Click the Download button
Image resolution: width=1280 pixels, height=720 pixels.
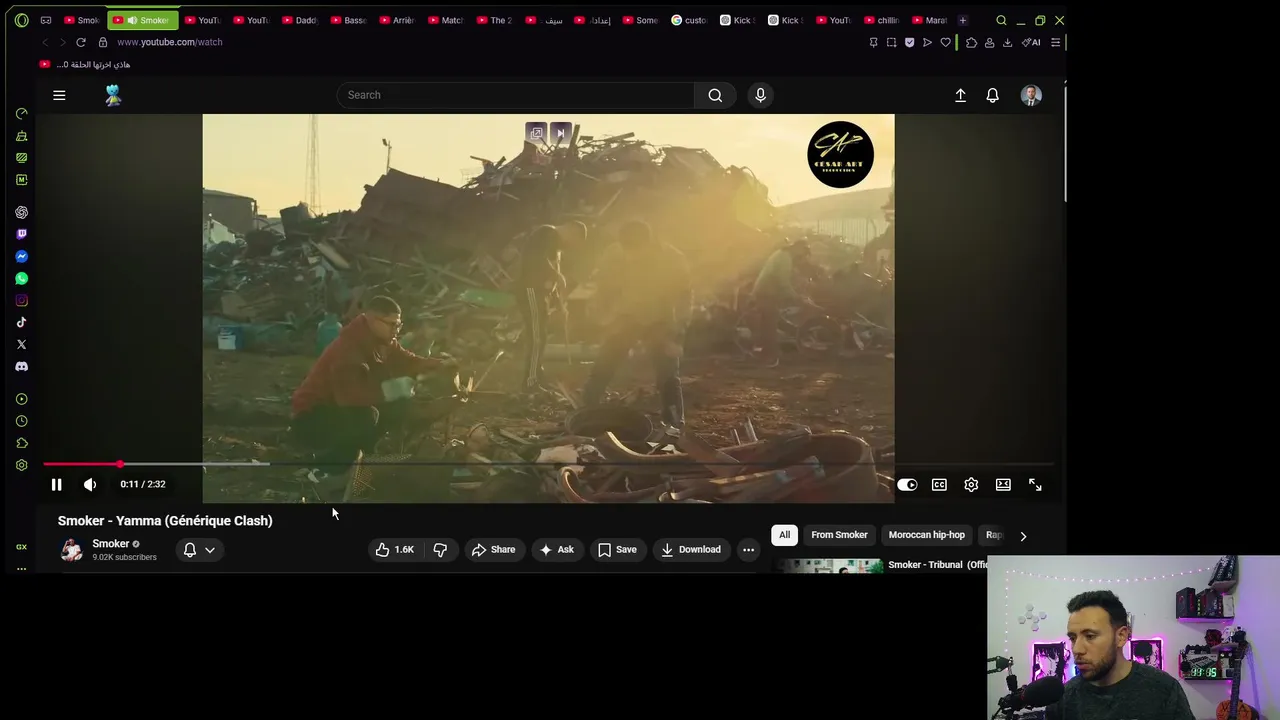[690, 549]
